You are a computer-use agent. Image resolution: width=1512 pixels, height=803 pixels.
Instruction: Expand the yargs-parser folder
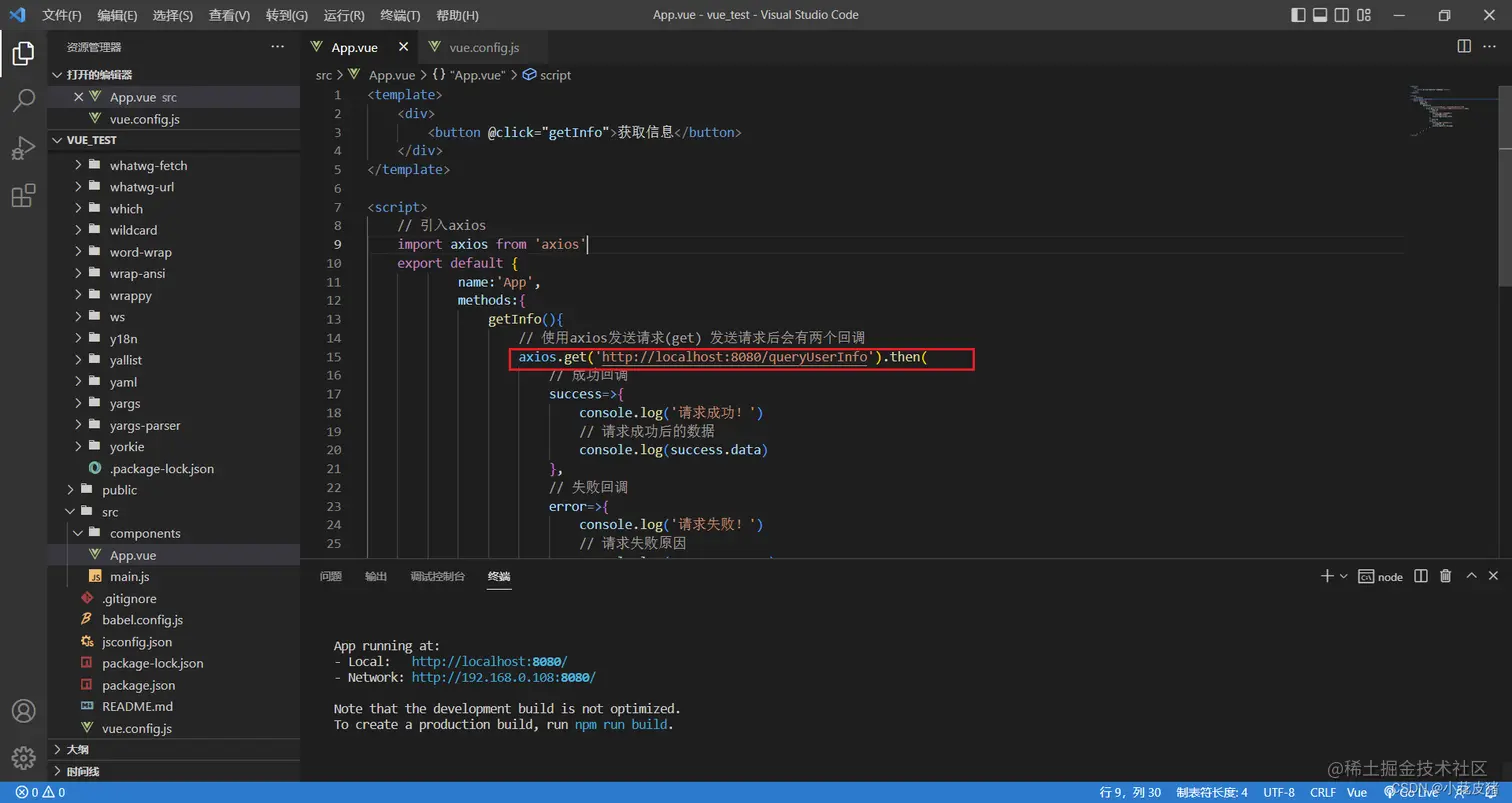pos(174,425)
